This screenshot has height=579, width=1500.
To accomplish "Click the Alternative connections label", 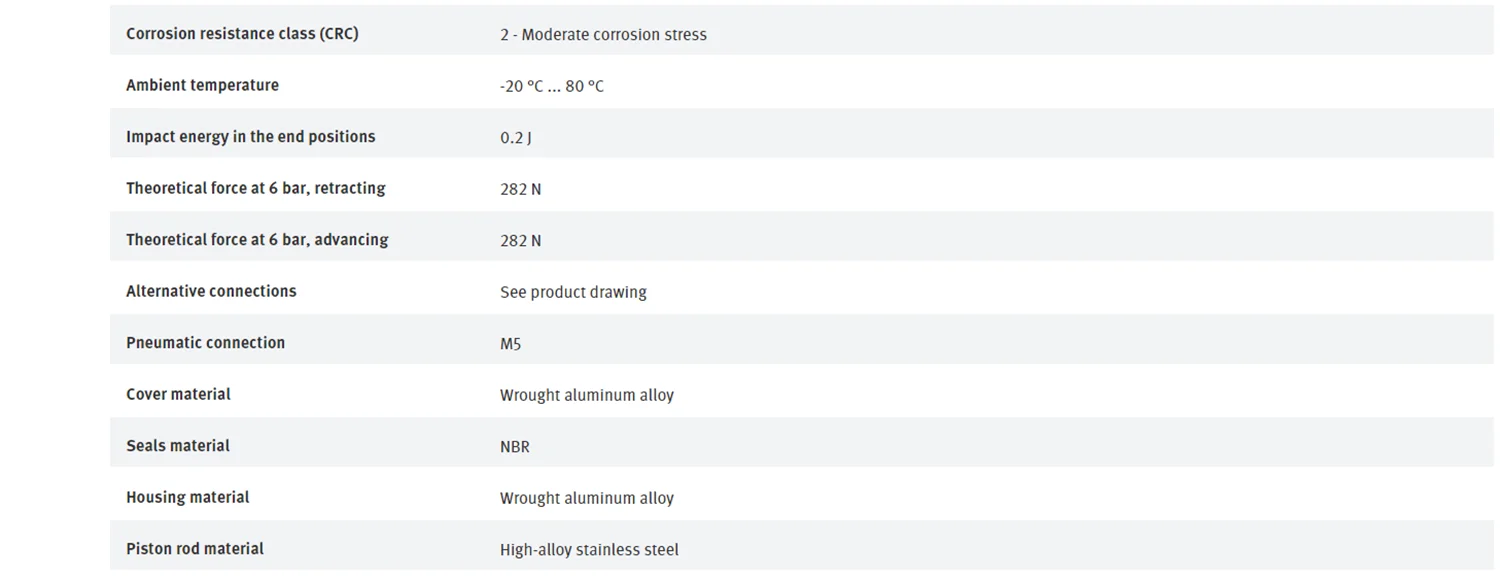I will (x=211, y=291).
